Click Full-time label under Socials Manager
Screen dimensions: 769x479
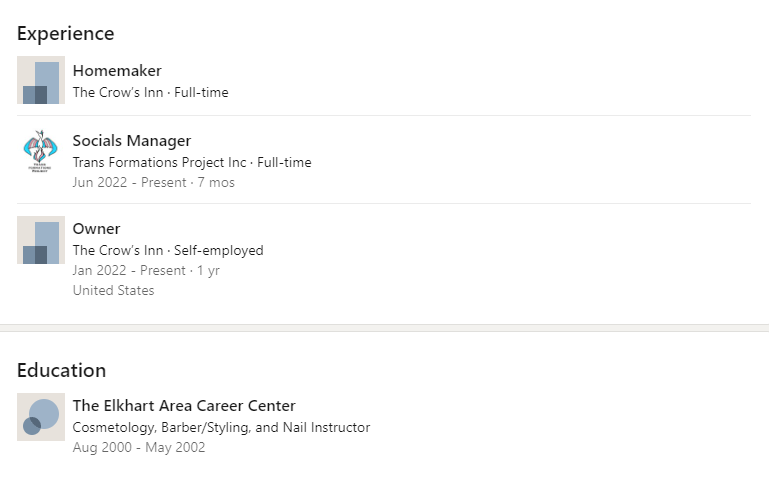[x=285, y=163]
